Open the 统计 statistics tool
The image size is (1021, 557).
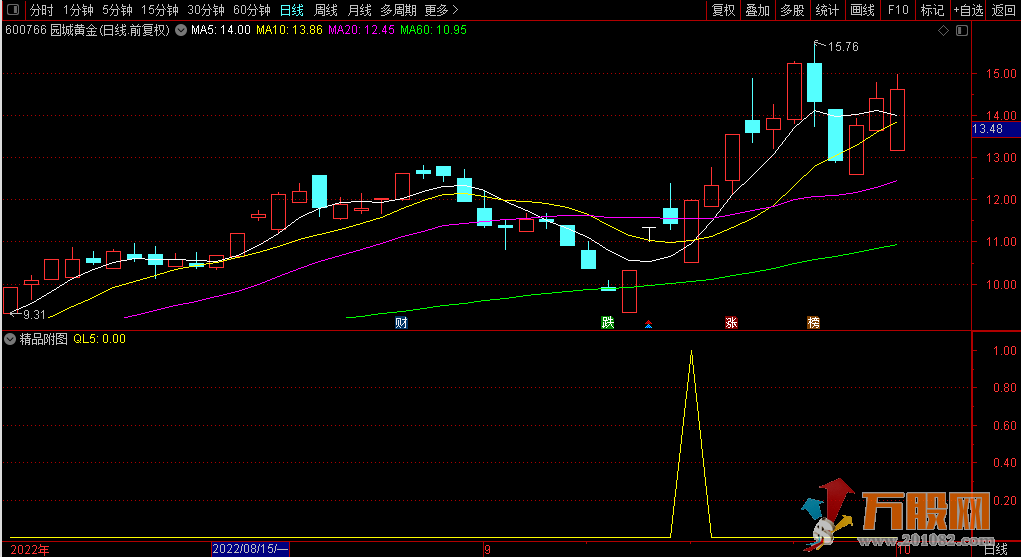coord(827,10)
